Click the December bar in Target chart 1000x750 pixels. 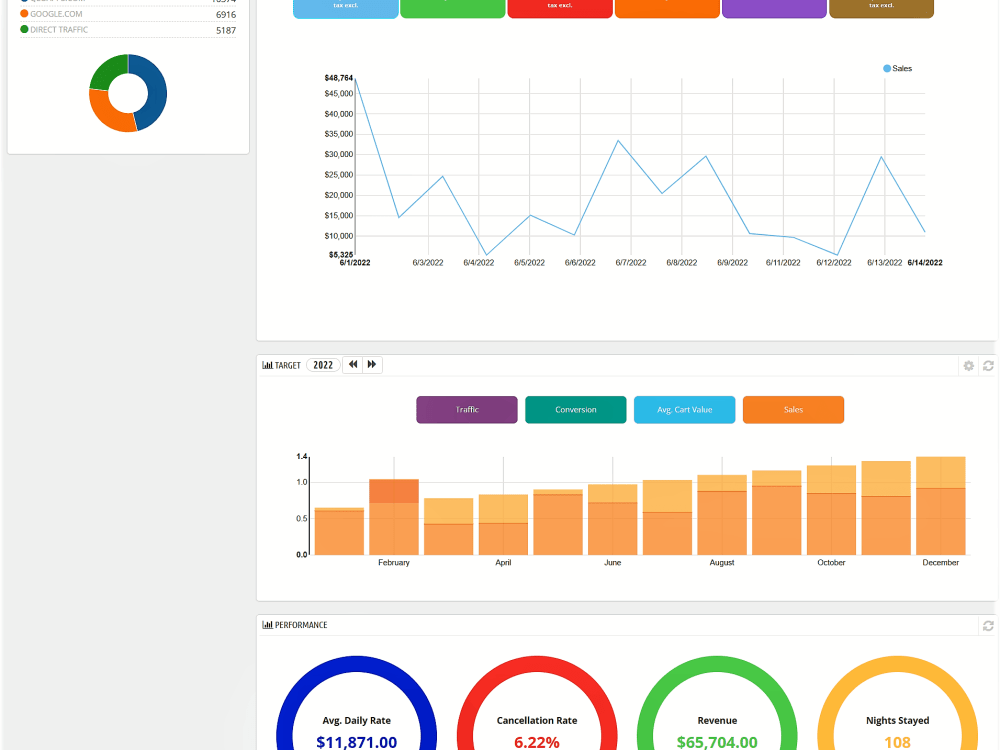click(x=941, y=506)
